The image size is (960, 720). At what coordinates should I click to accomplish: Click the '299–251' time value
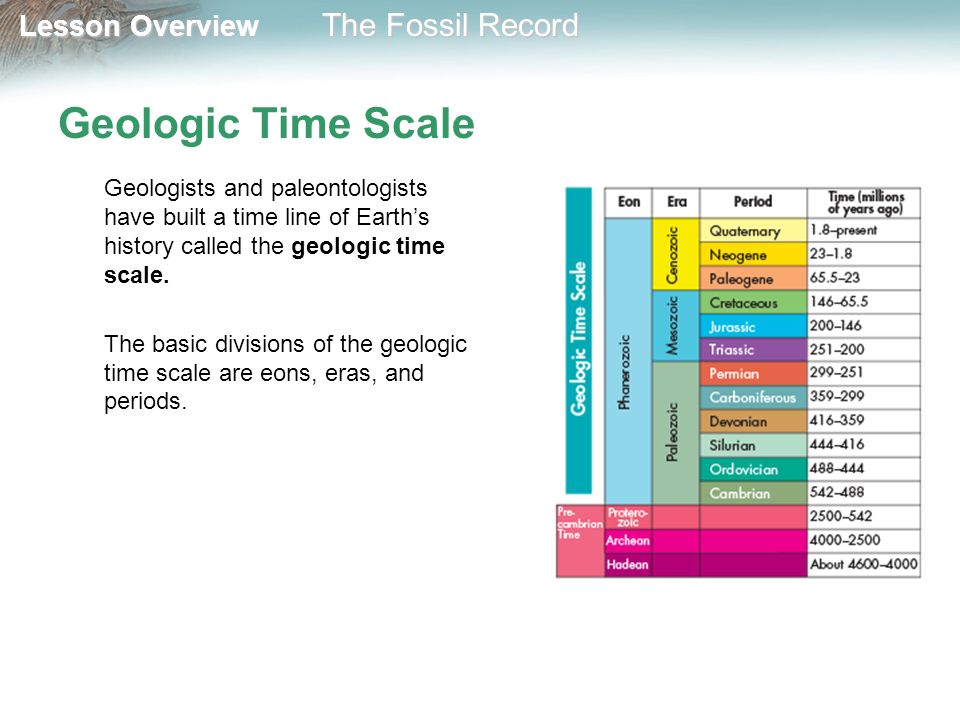tap(836, 372)
